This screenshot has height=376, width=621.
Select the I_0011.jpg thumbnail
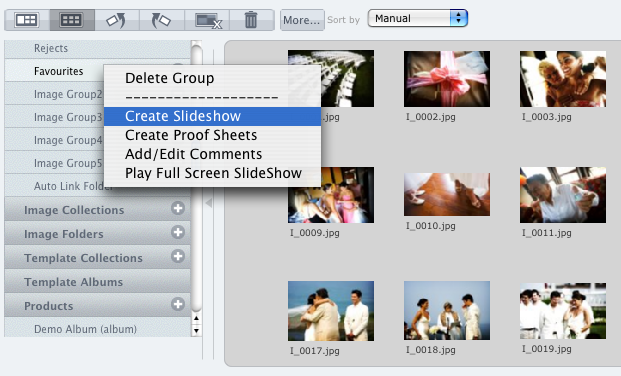(x=563, y=195)
